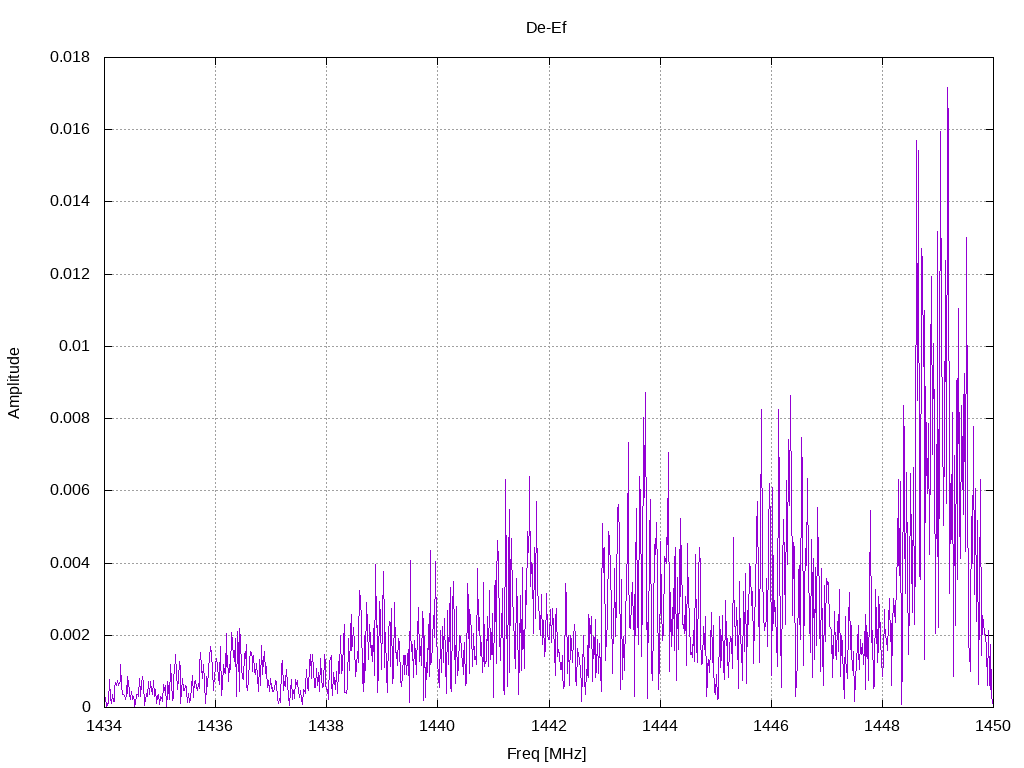Click the x-axis tick 1436
Screen dimensions: 1024x768
(x=216, y=726)
